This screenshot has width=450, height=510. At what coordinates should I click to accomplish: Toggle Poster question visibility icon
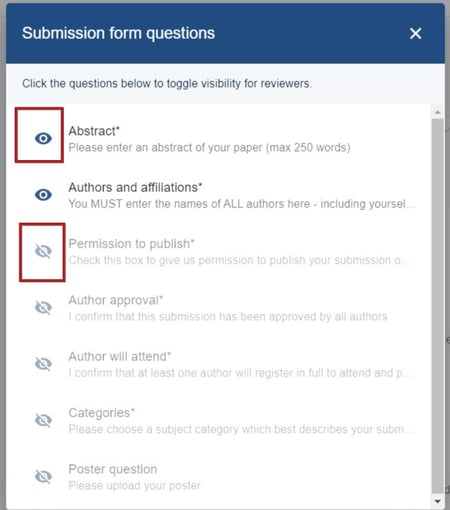tap(43, 476)
